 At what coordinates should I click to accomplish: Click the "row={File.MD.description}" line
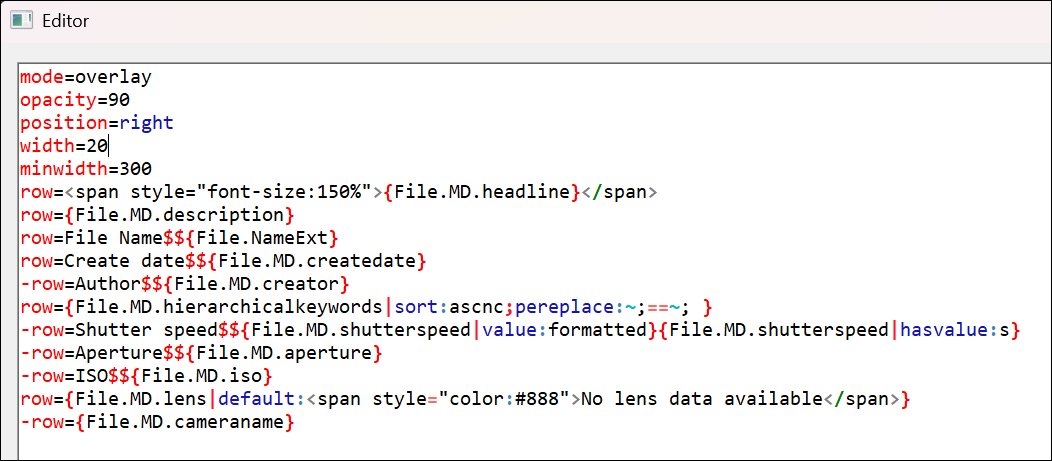point(157,215)
